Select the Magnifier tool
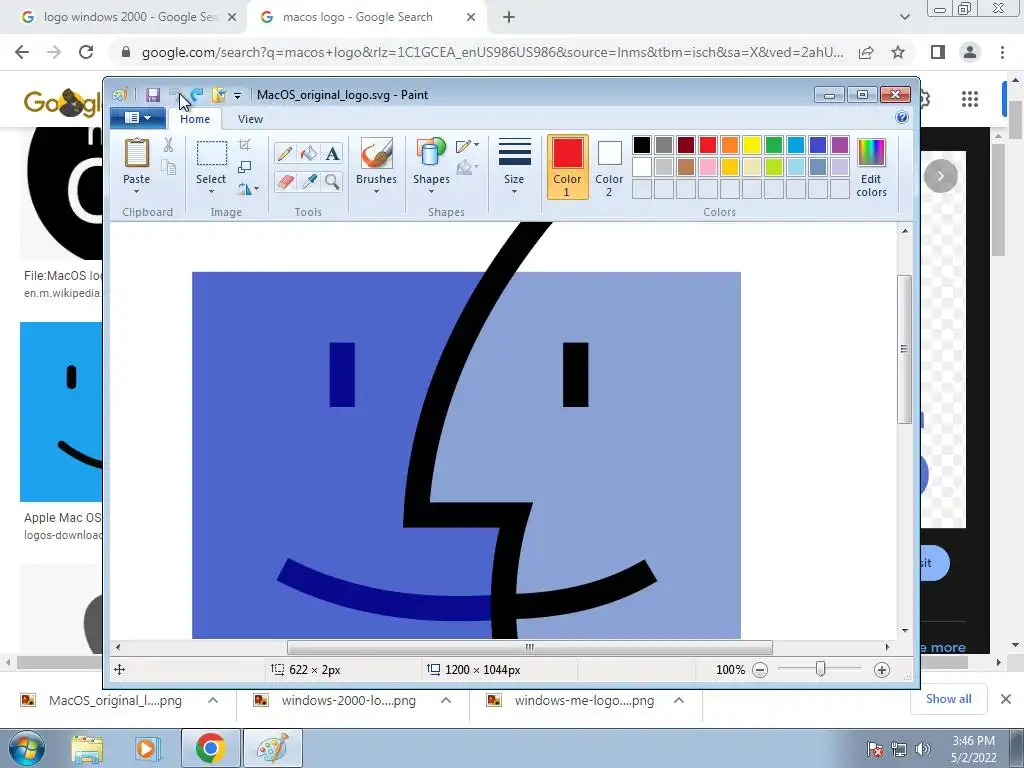The width and height of the screenshot is (1024, 768). pyautogui.click(x=332, y=181)
